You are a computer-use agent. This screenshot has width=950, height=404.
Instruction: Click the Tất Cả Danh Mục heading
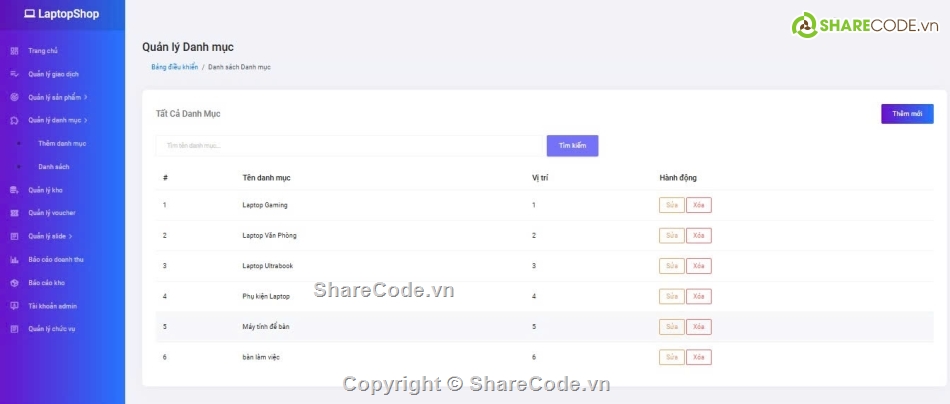coord(188,114)
